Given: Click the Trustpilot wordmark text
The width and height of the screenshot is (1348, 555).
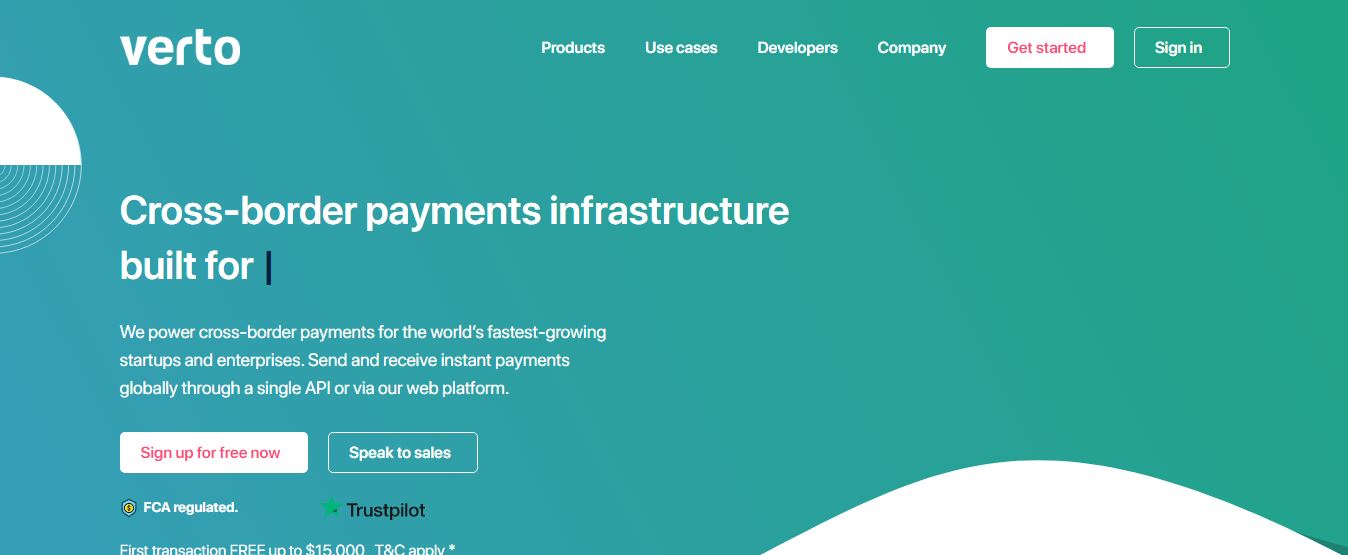Looking at the screenshot, I should tap(386, 510).
